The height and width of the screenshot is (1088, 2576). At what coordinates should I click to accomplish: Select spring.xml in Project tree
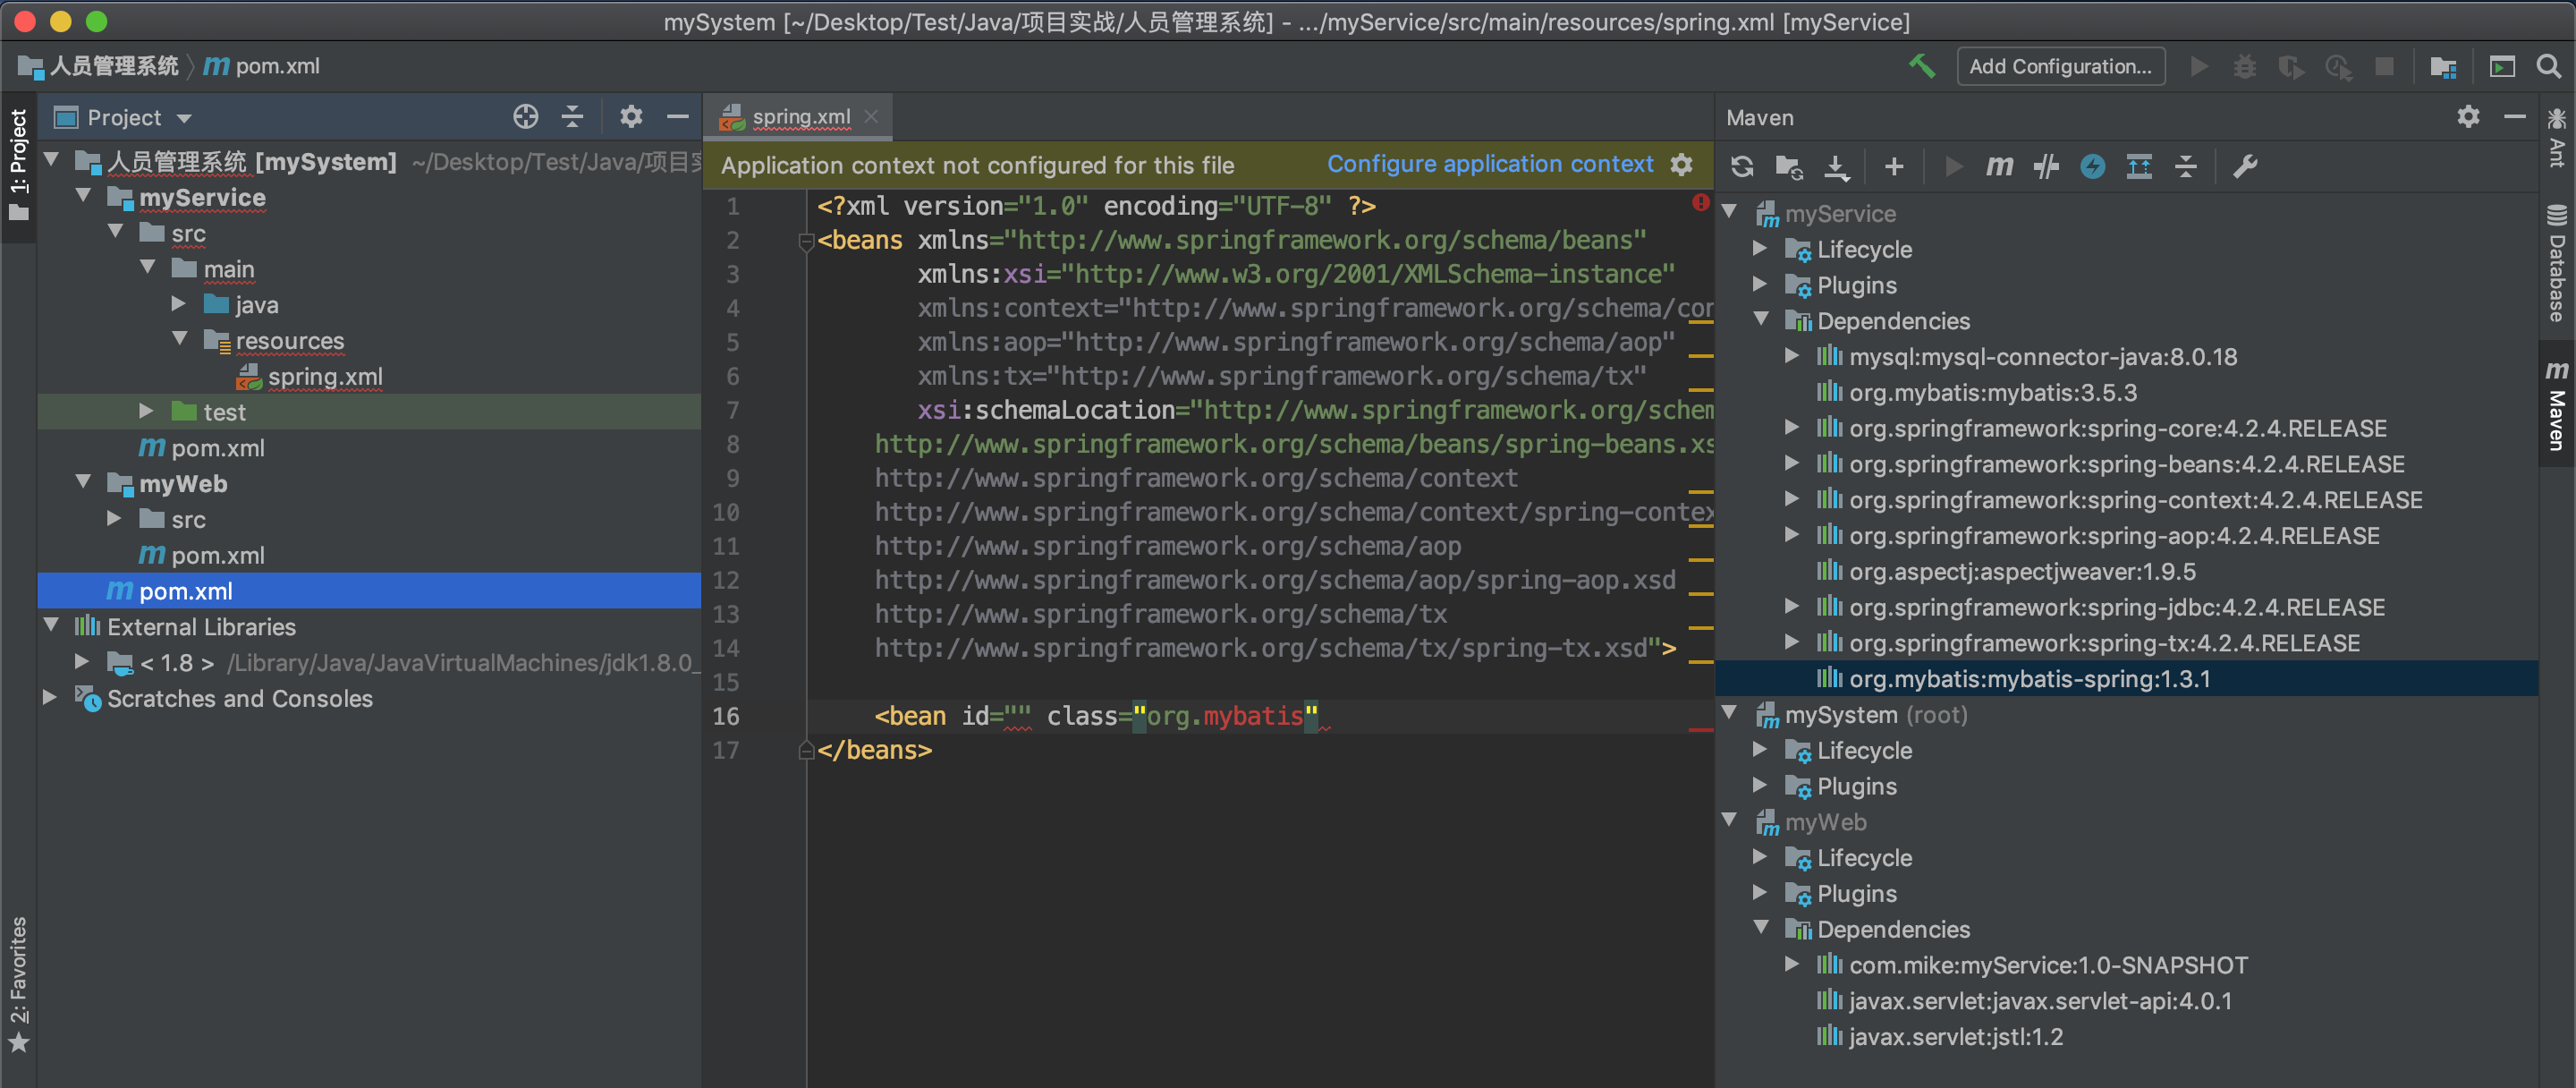pyautogui.click(x=325, y=376)
